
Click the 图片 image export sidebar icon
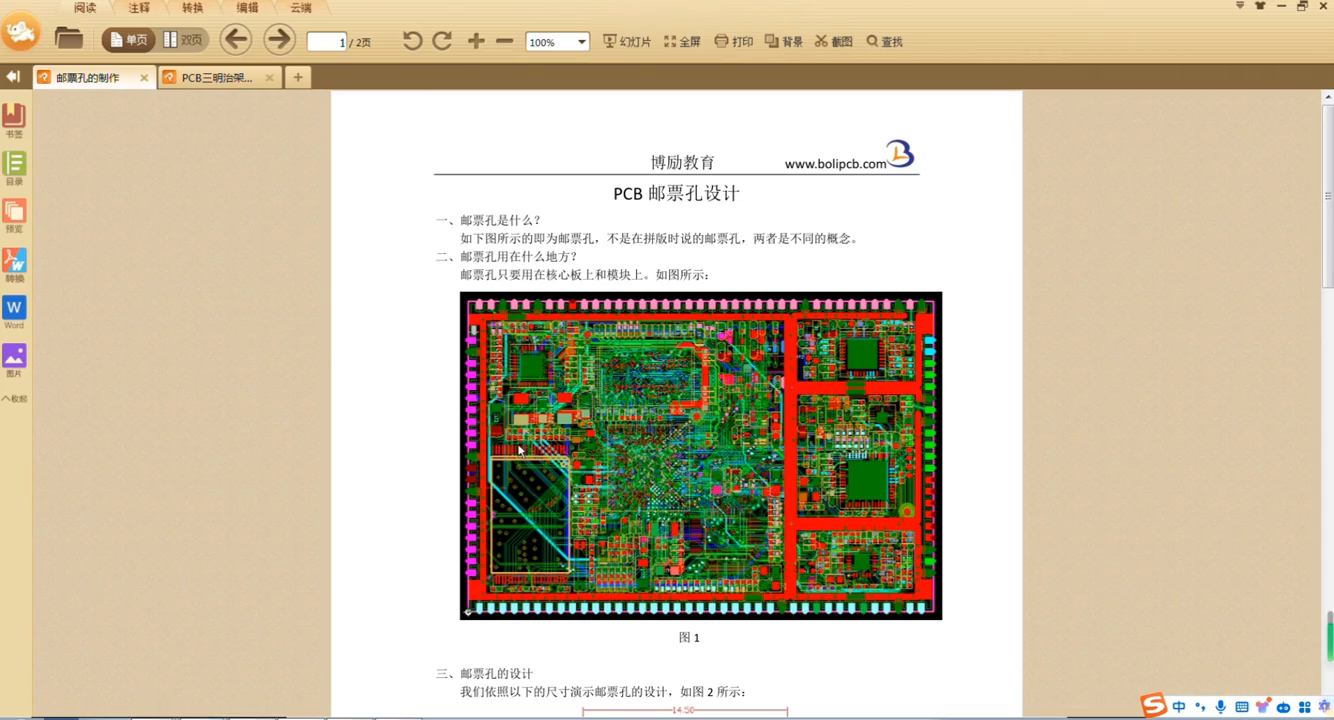point(14,359)
